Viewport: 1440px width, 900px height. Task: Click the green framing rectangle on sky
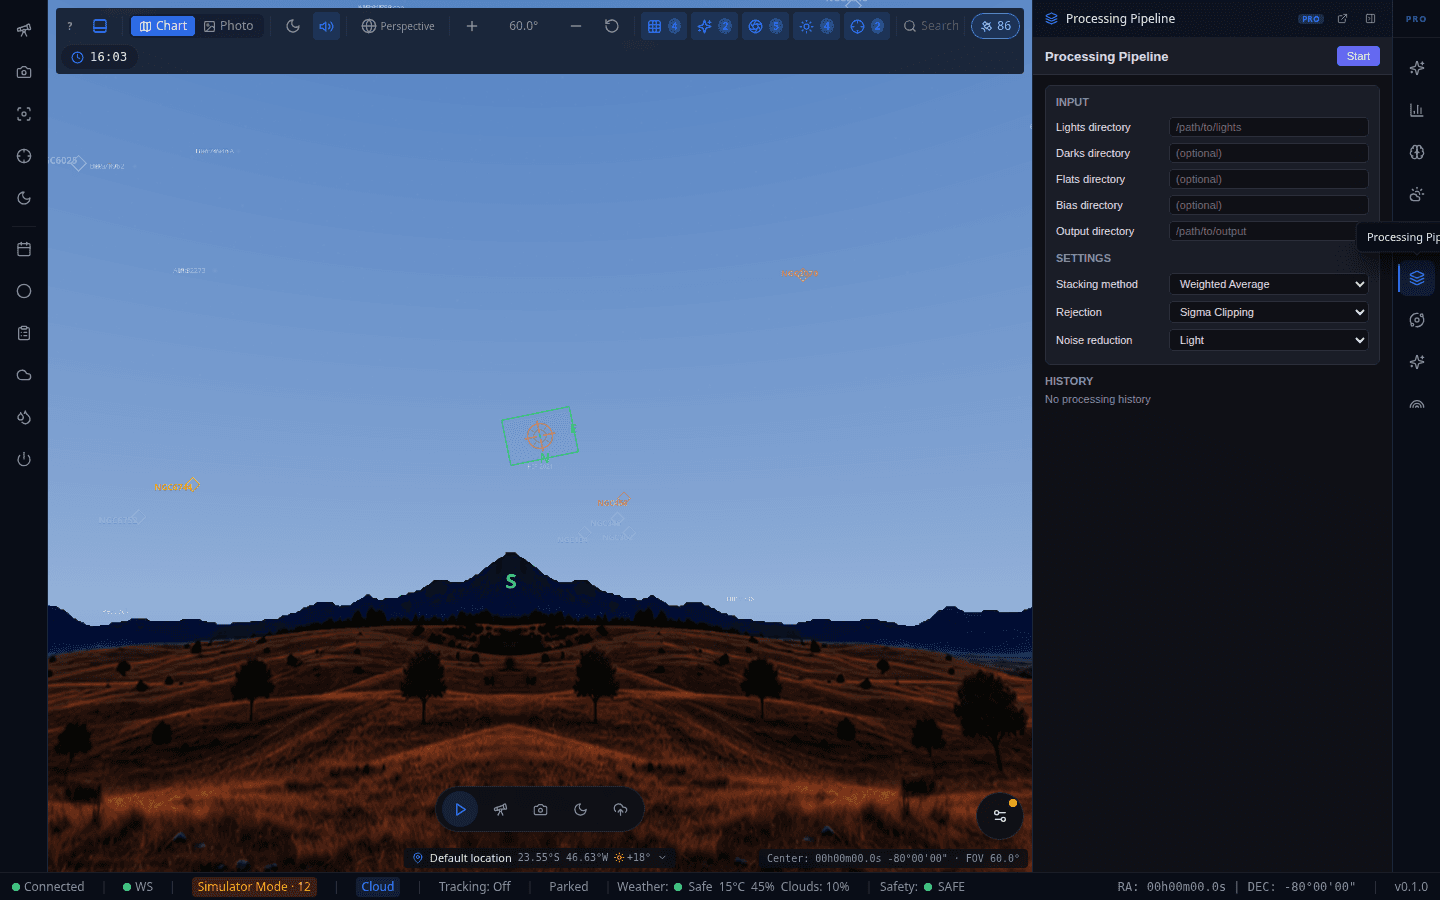coord(540,435)
